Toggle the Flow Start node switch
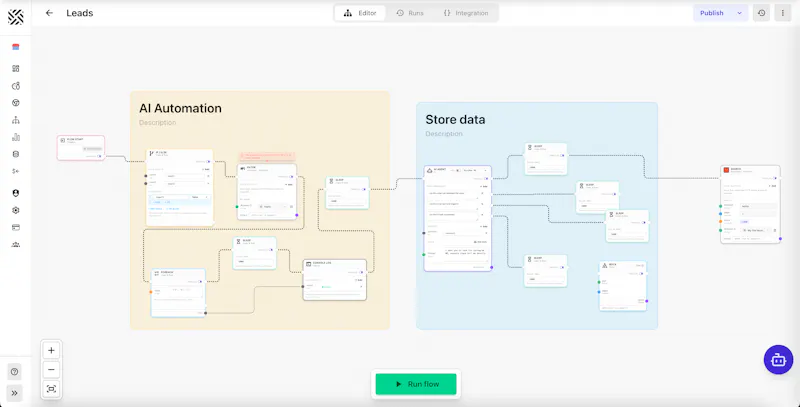The width and height of the screenshot is (800, 407). click(x=100, y=156)
